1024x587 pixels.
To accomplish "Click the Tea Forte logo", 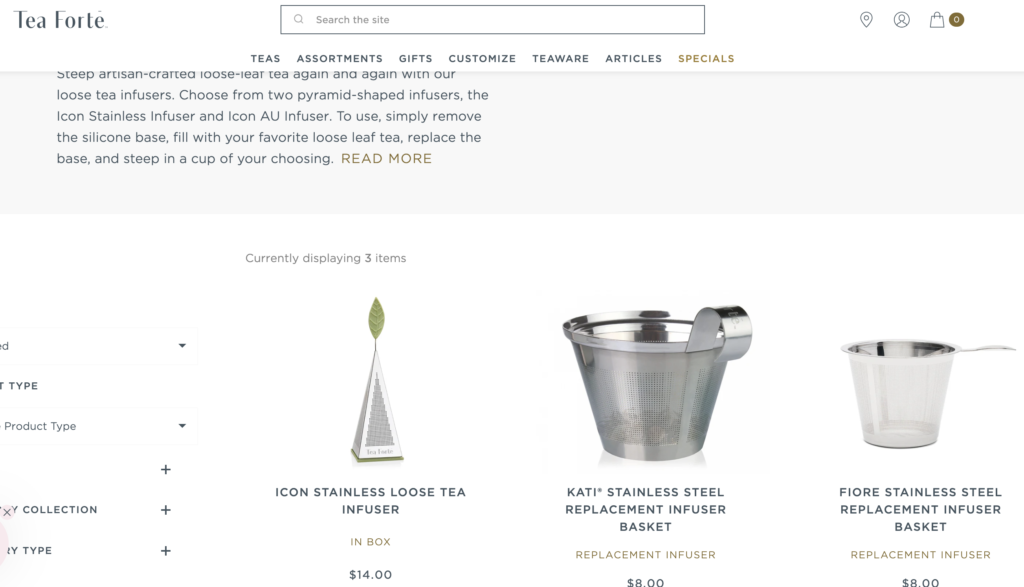I will (x=60, y=20).
